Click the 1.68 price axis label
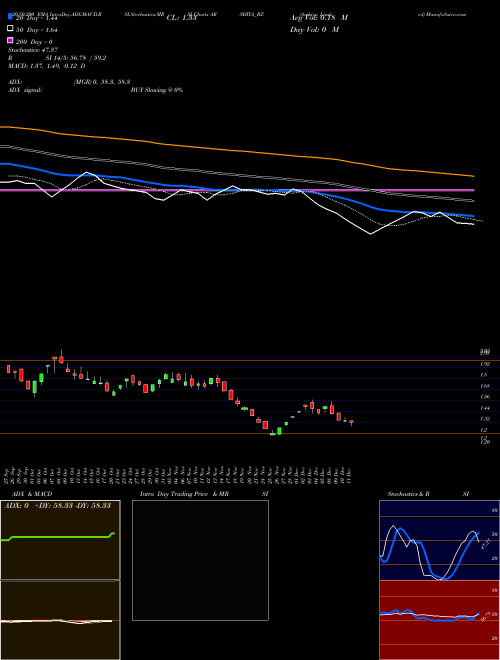500x660 pixels. click(484, 386)
